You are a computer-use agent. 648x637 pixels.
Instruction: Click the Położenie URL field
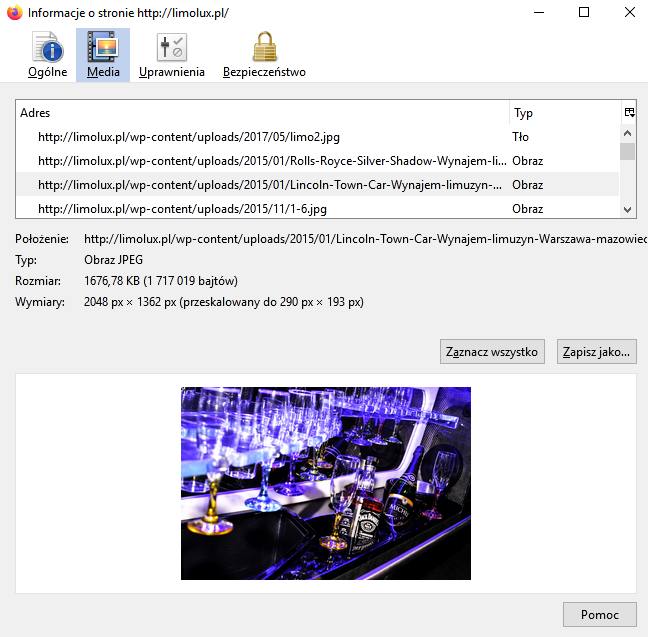click(x=365, y=239)
